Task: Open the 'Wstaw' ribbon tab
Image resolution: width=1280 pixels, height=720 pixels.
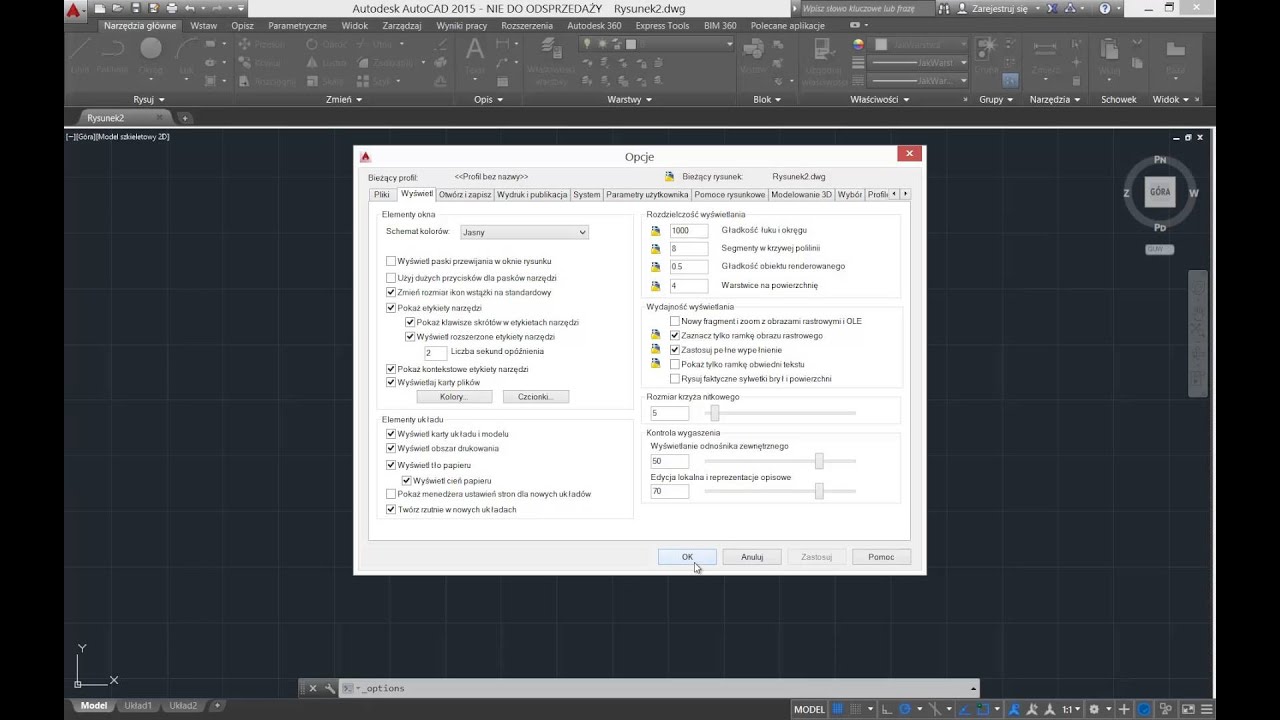Action: click(203, 25)
